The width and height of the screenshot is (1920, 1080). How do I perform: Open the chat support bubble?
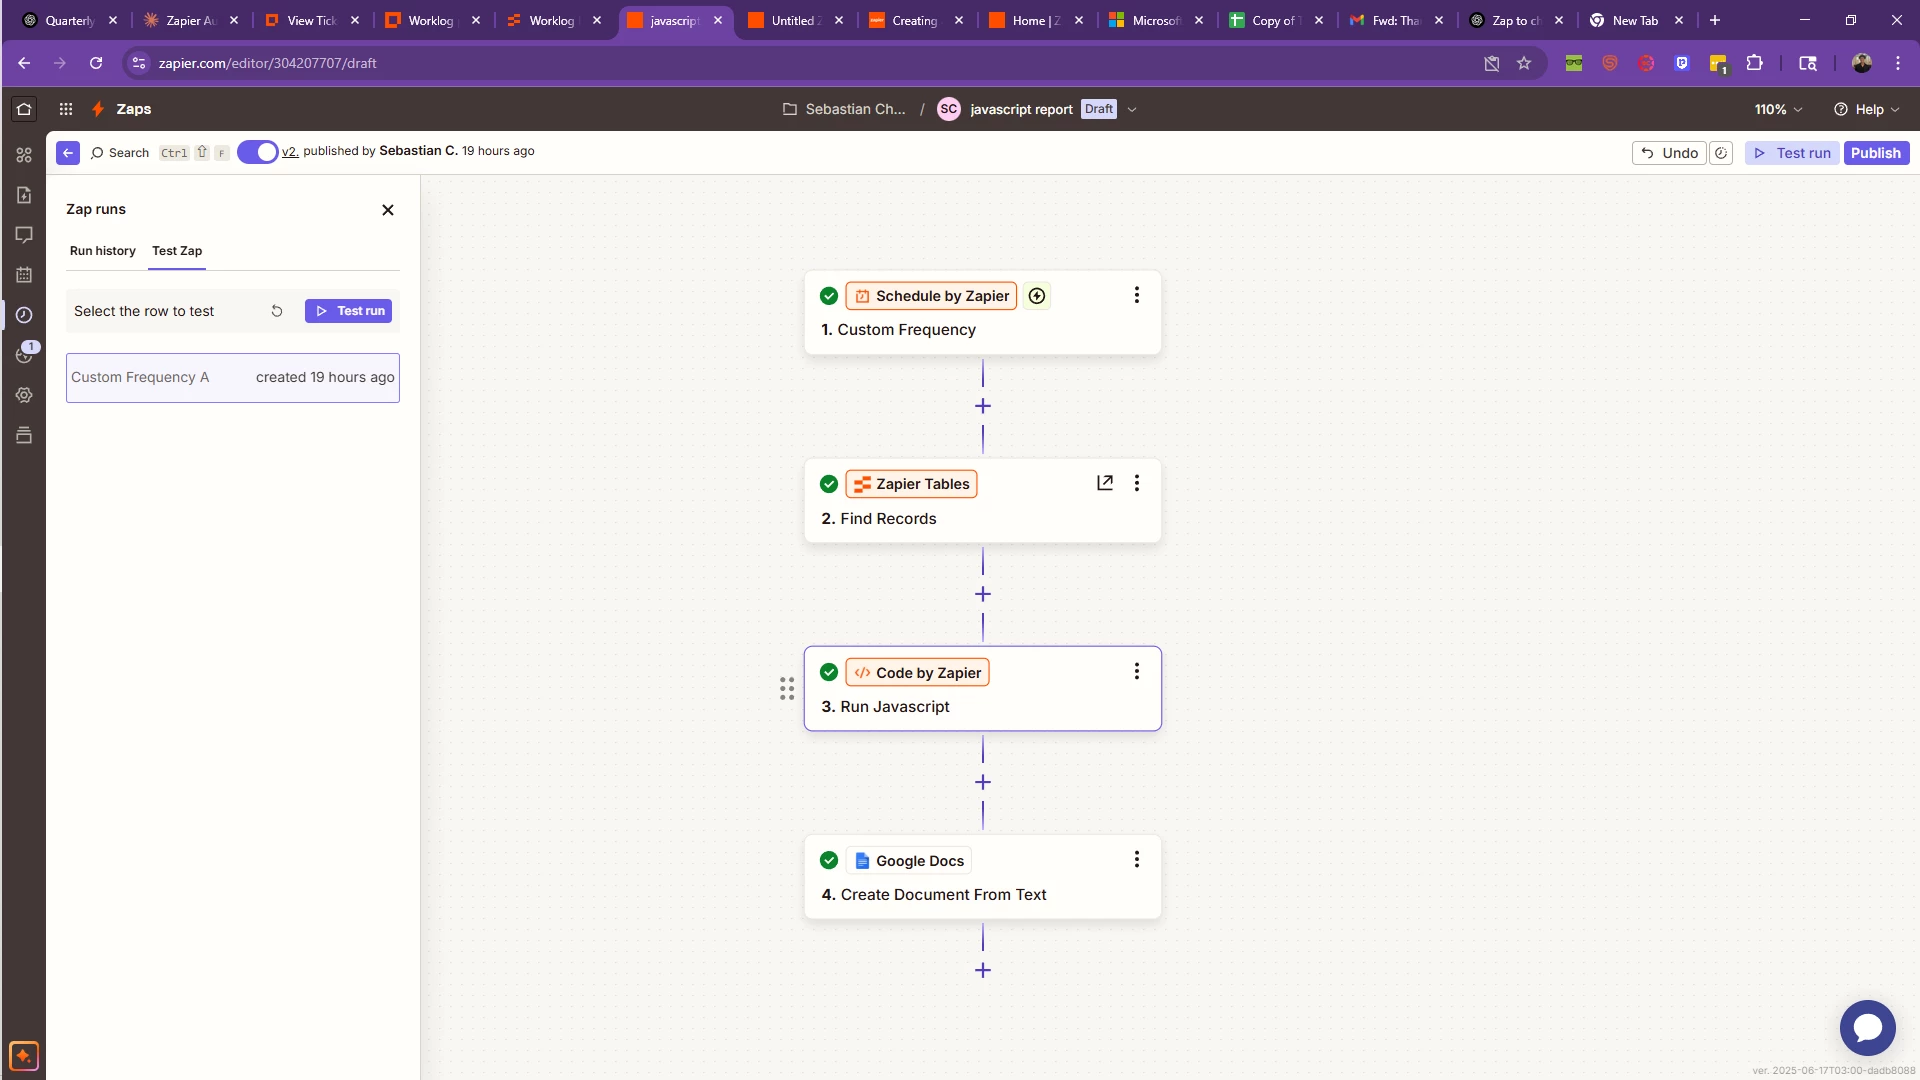pos(1867,1027)
